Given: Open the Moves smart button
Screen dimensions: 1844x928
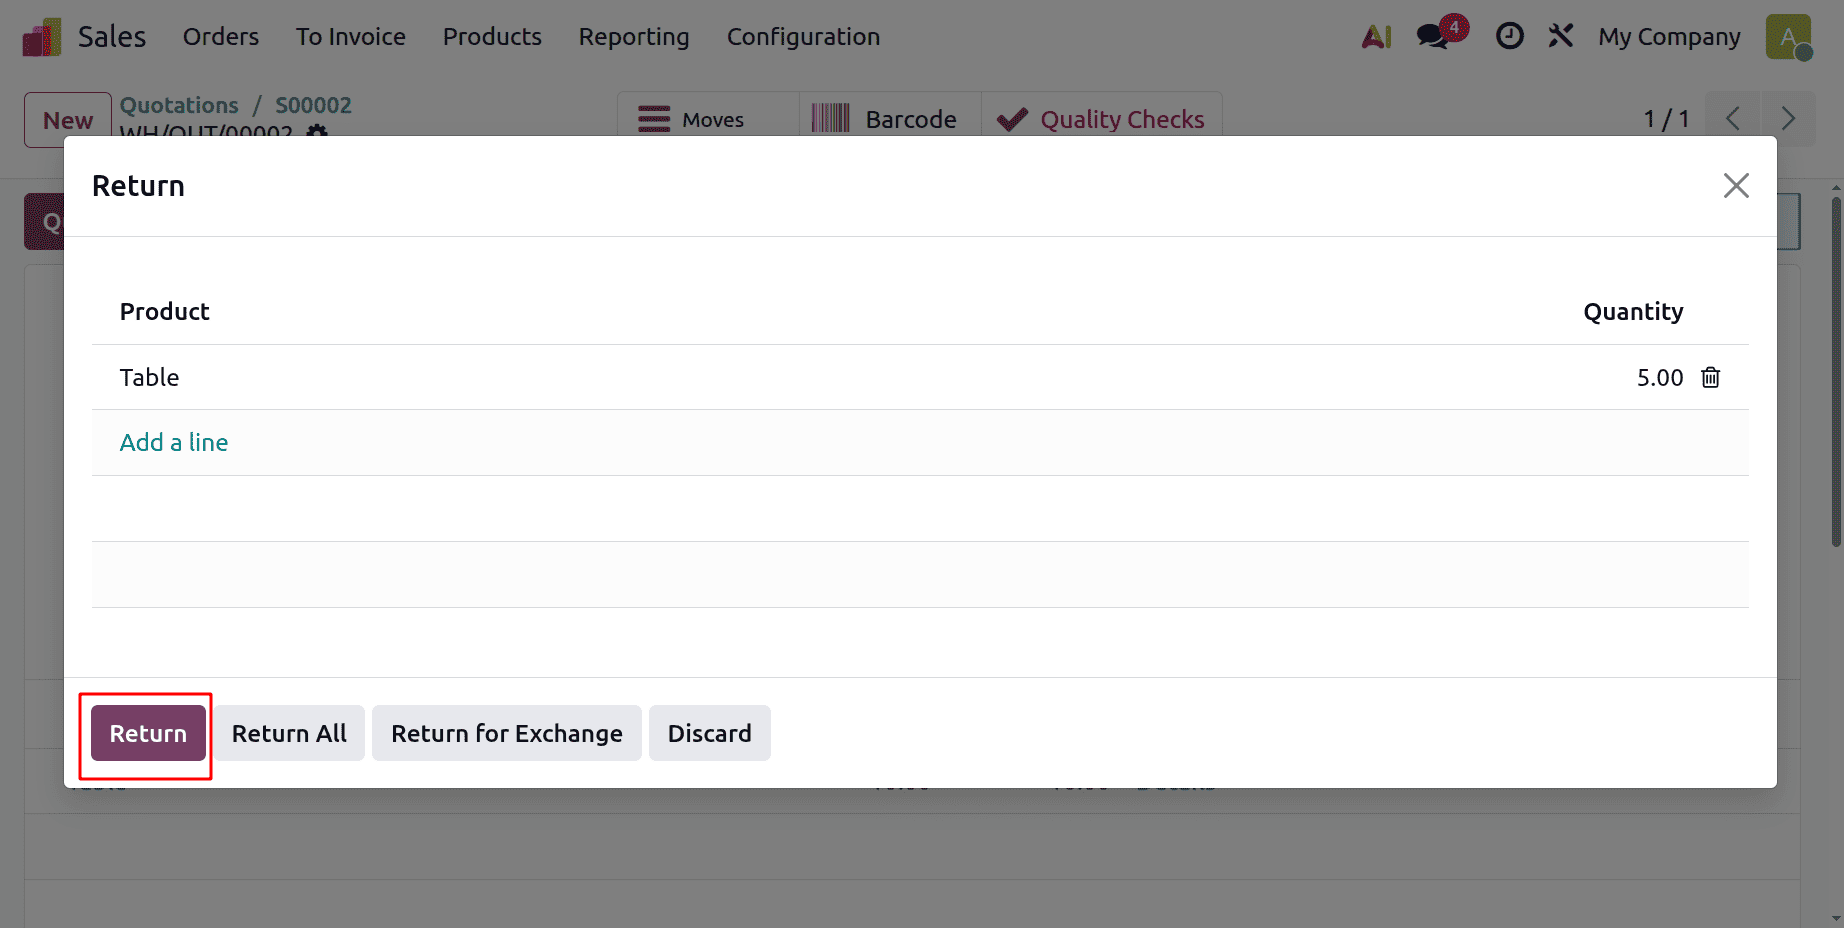Looking at the screenshot, I should click(708, 119).
